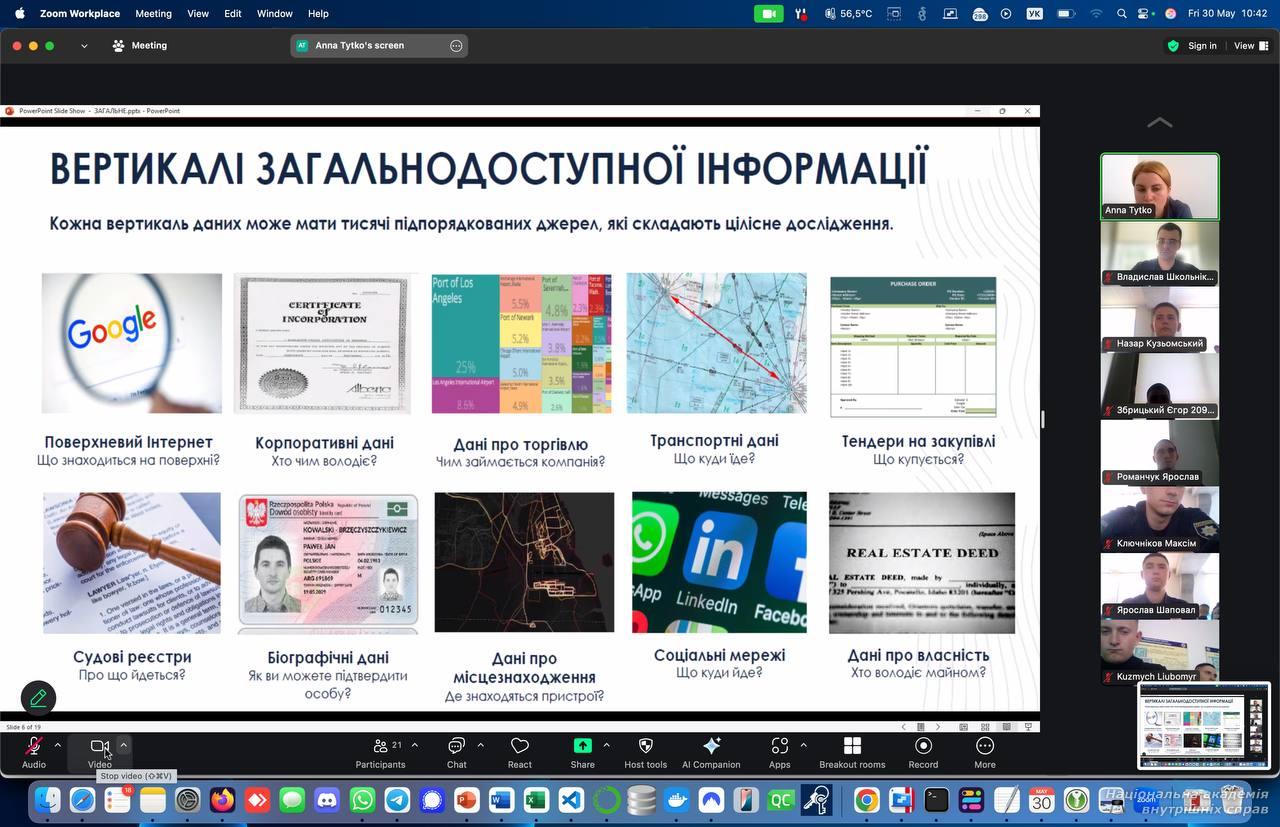Go to next slide arrow in PowerPoint status bar
The height and width of the screenshot is (827, 1280).
pos(937,727)
